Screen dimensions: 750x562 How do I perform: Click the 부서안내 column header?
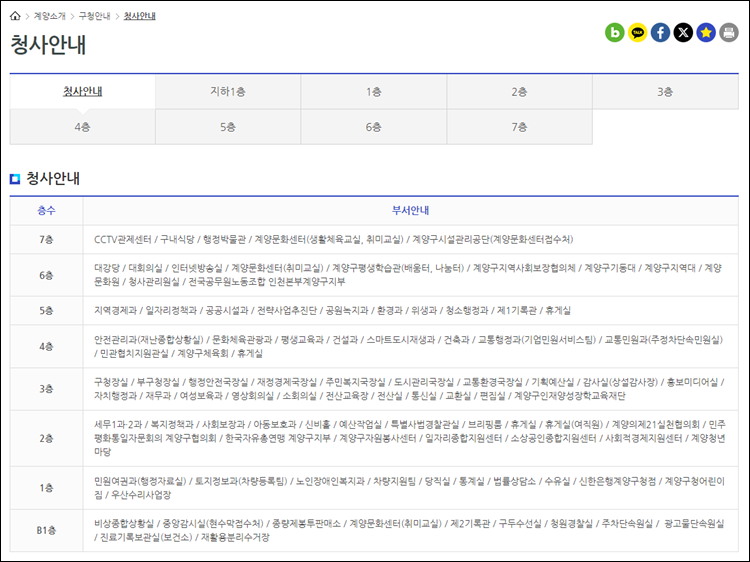[410, 210]
